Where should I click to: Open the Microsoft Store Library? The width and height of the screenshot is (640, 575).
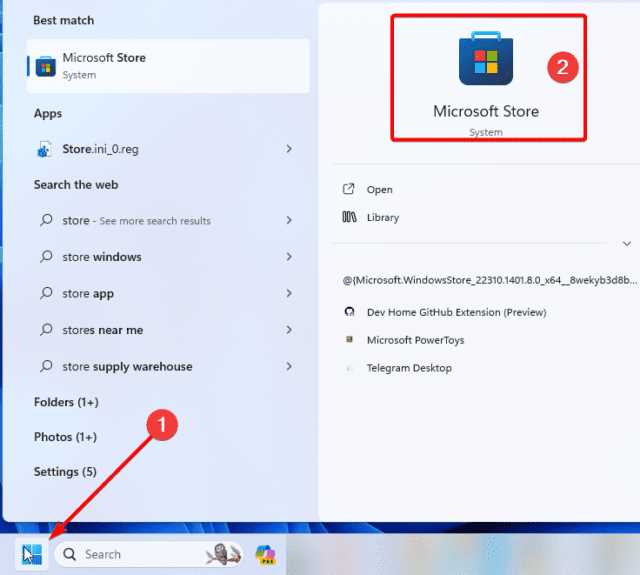click(382, 218)
